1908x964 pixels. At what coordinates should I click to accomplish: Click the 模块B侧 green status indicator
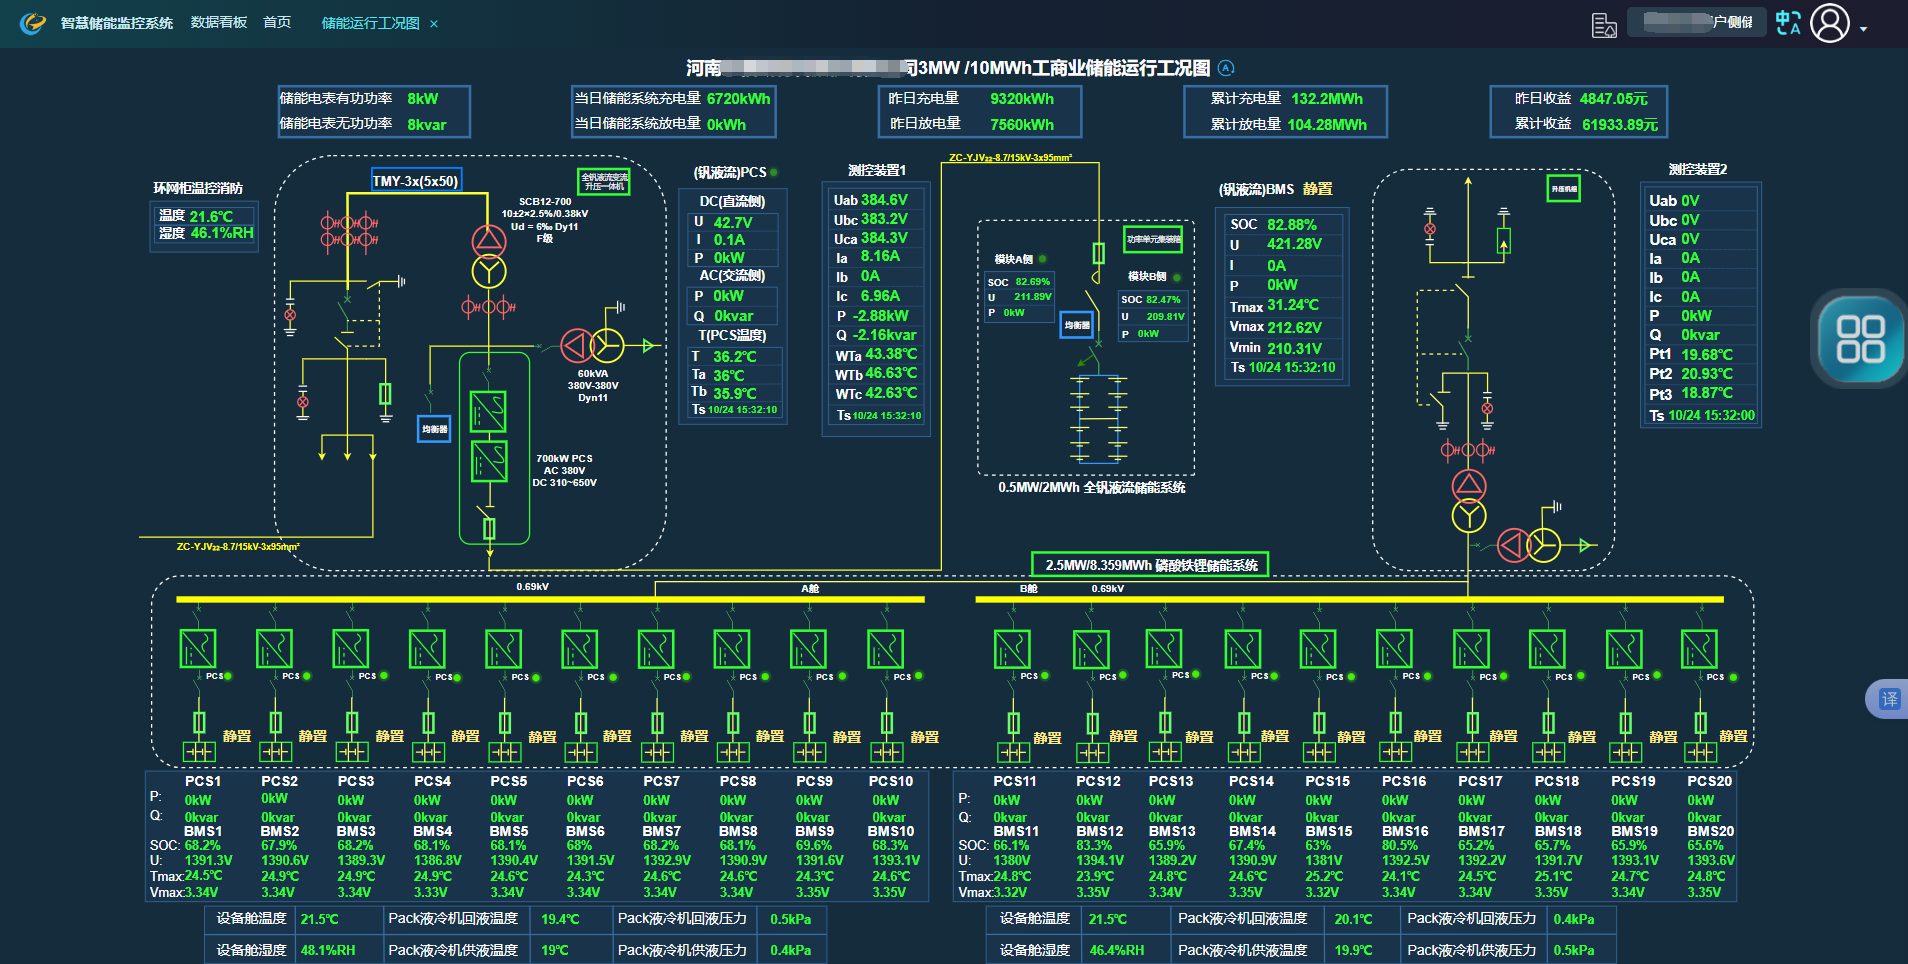(x=1177, y=277)
